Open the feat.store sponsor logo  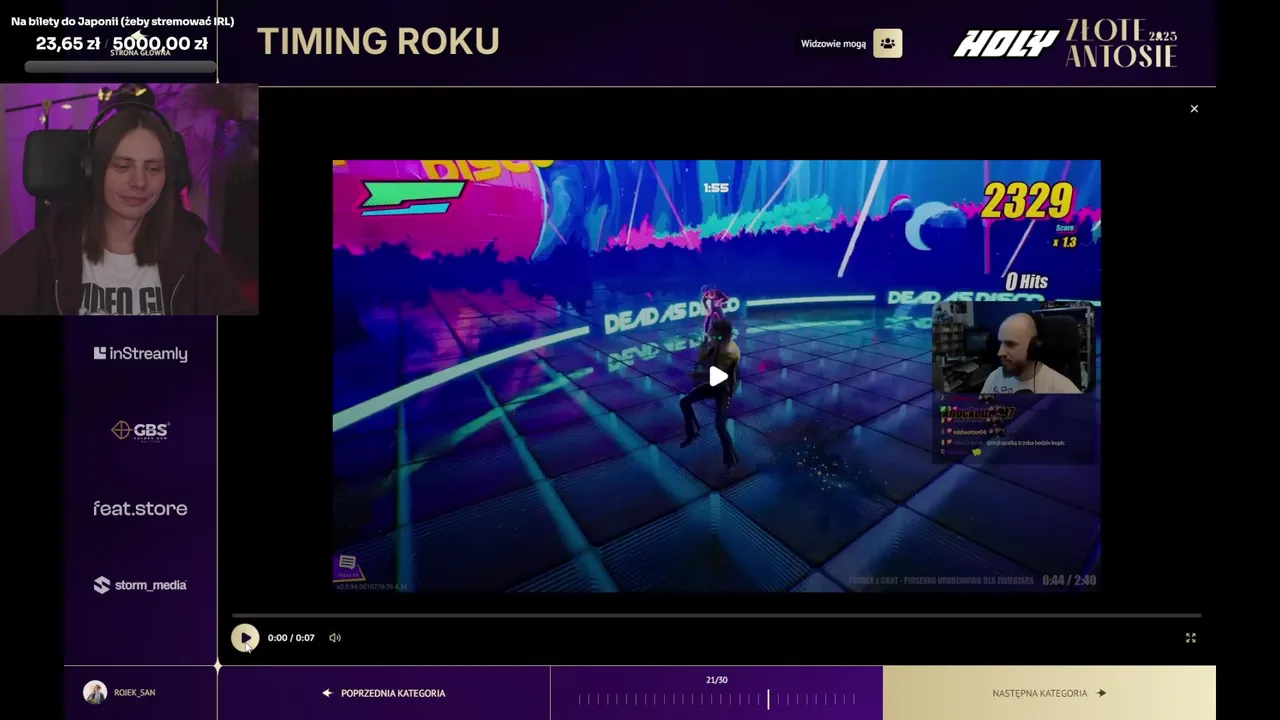click(x=140, y=508)
